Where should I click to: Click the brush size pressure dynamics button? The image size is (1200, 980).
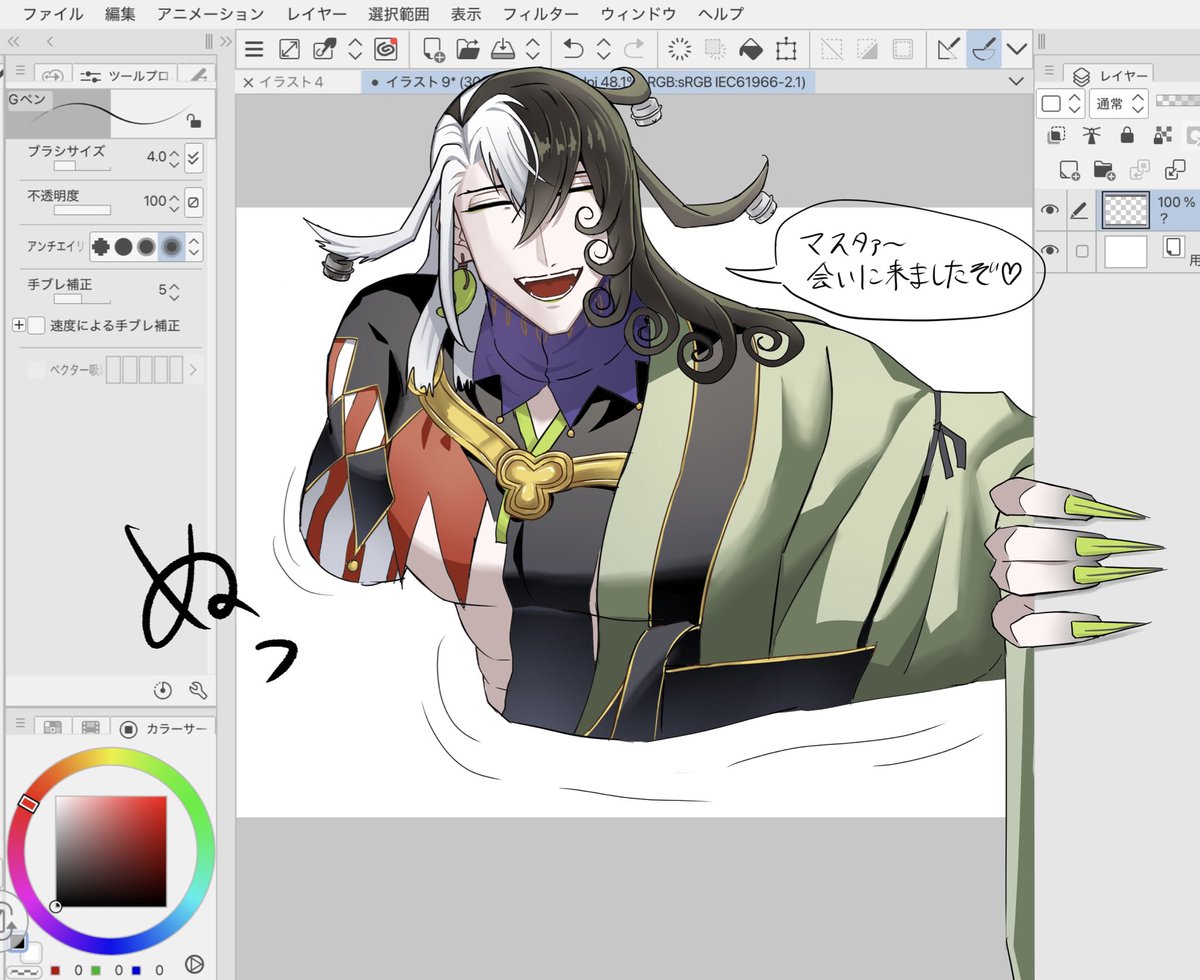[194, 157]
